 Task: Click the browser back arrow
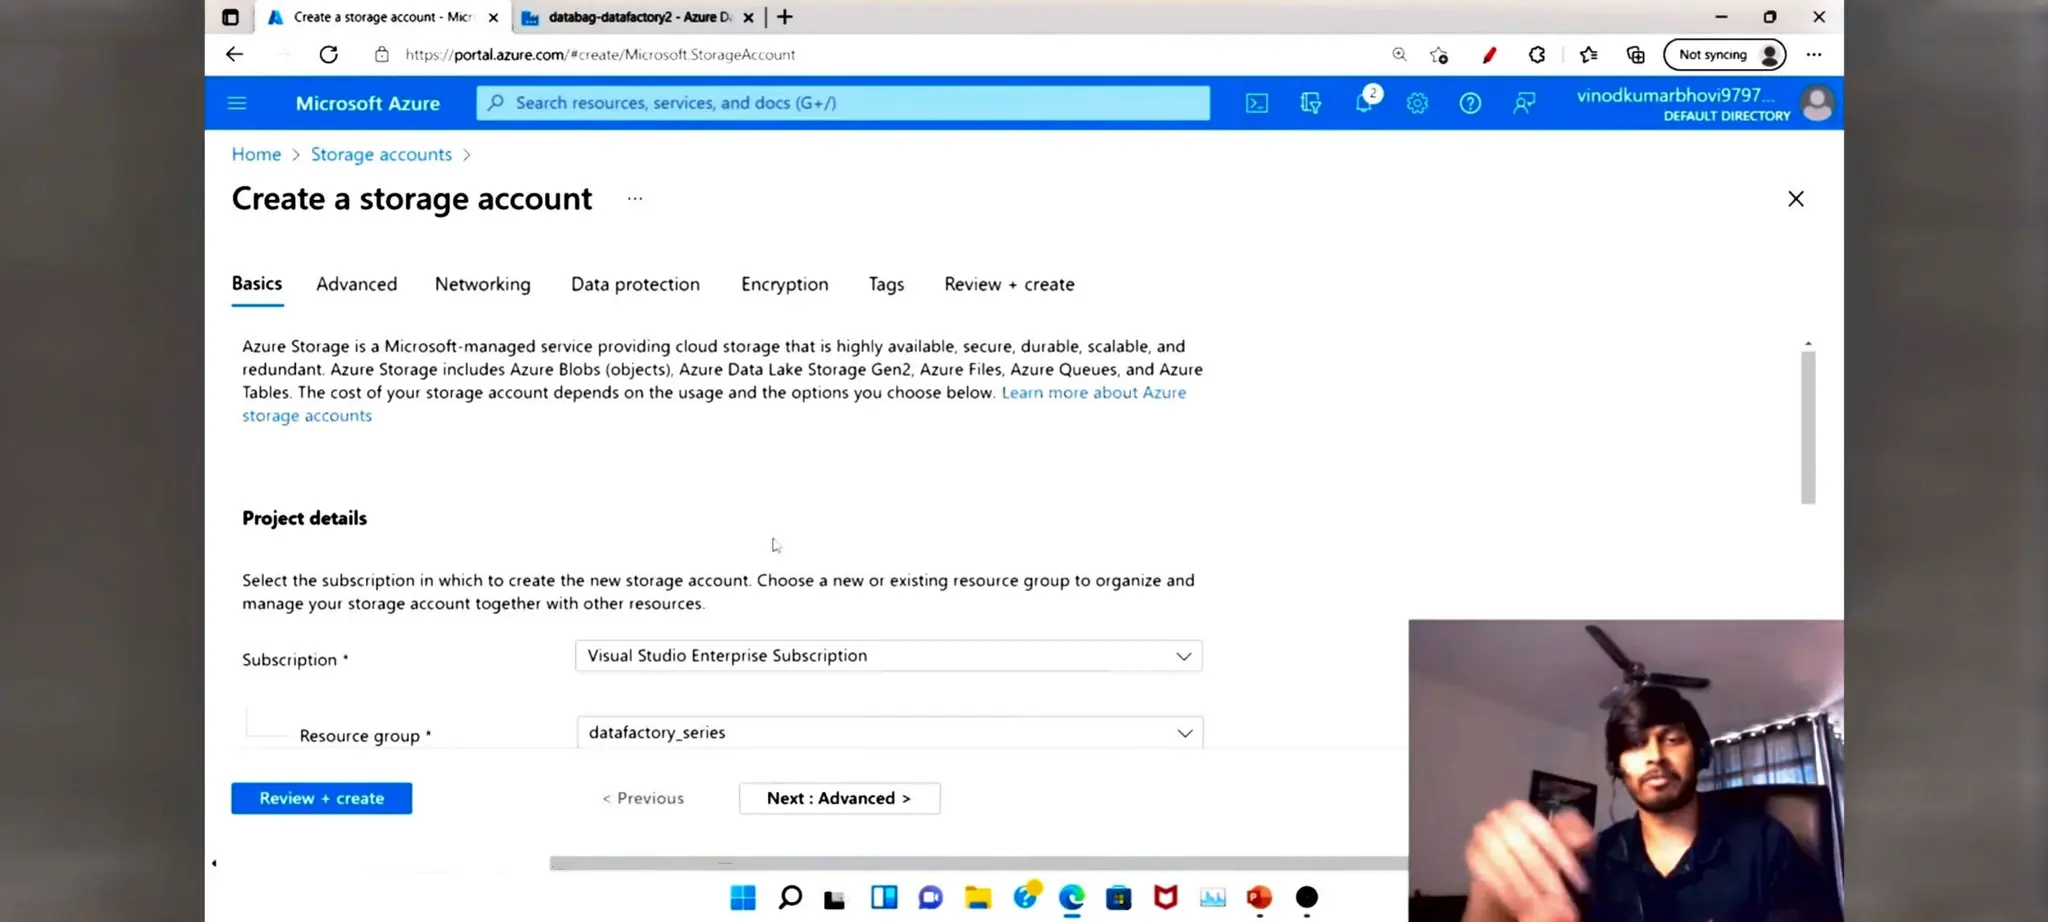click(234, 54)
